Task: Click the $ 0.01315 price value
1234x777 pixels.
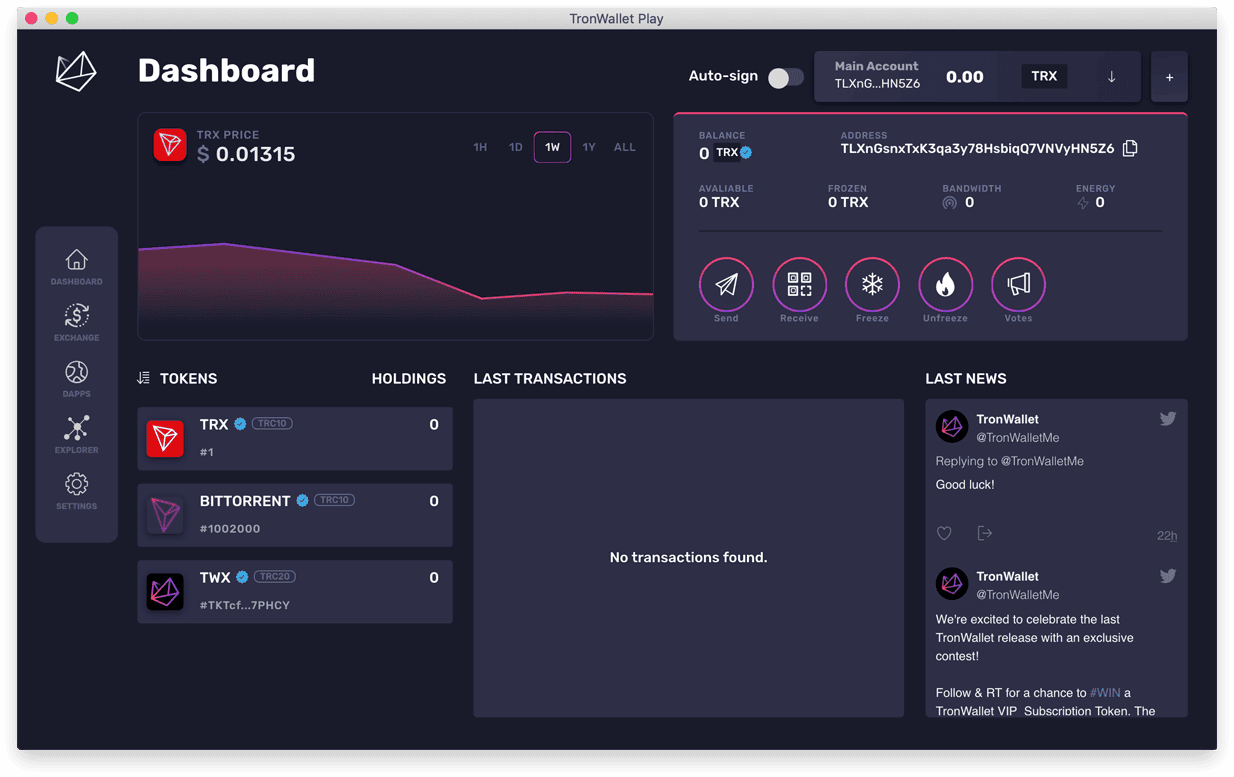Action: click(246, 154)
